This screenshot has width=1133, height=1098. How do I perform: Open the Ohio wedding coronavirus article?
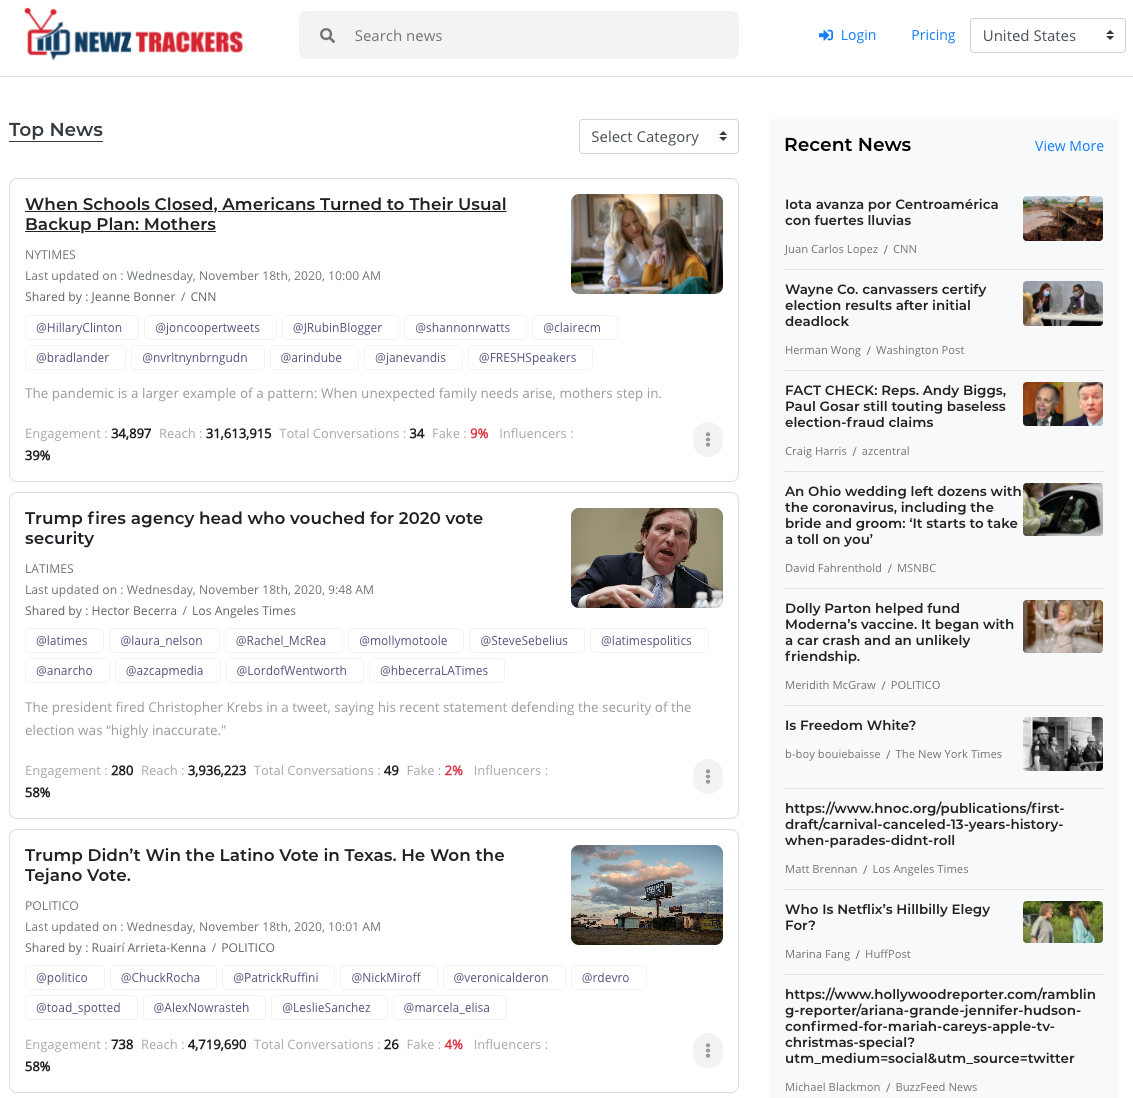point(902,515)
